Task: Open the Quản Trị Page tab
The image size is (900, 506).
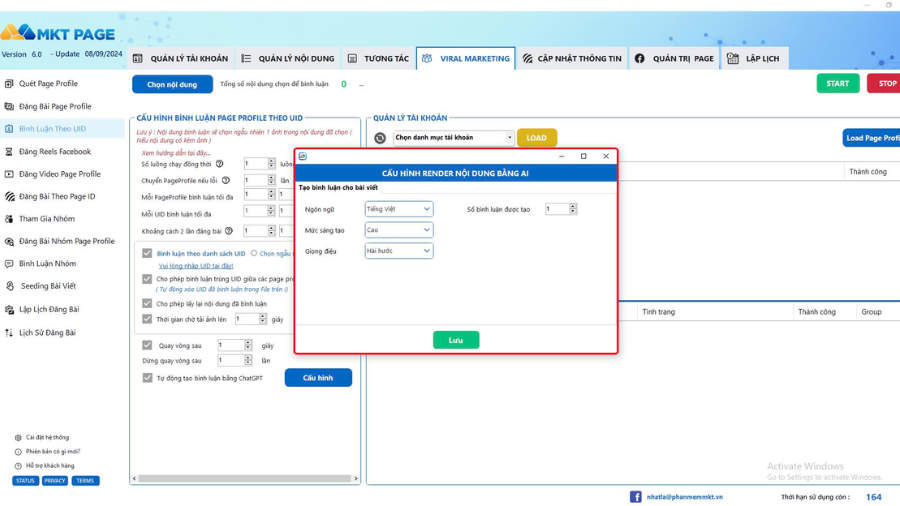Action: pyautogui.click(x=675, y=59)
